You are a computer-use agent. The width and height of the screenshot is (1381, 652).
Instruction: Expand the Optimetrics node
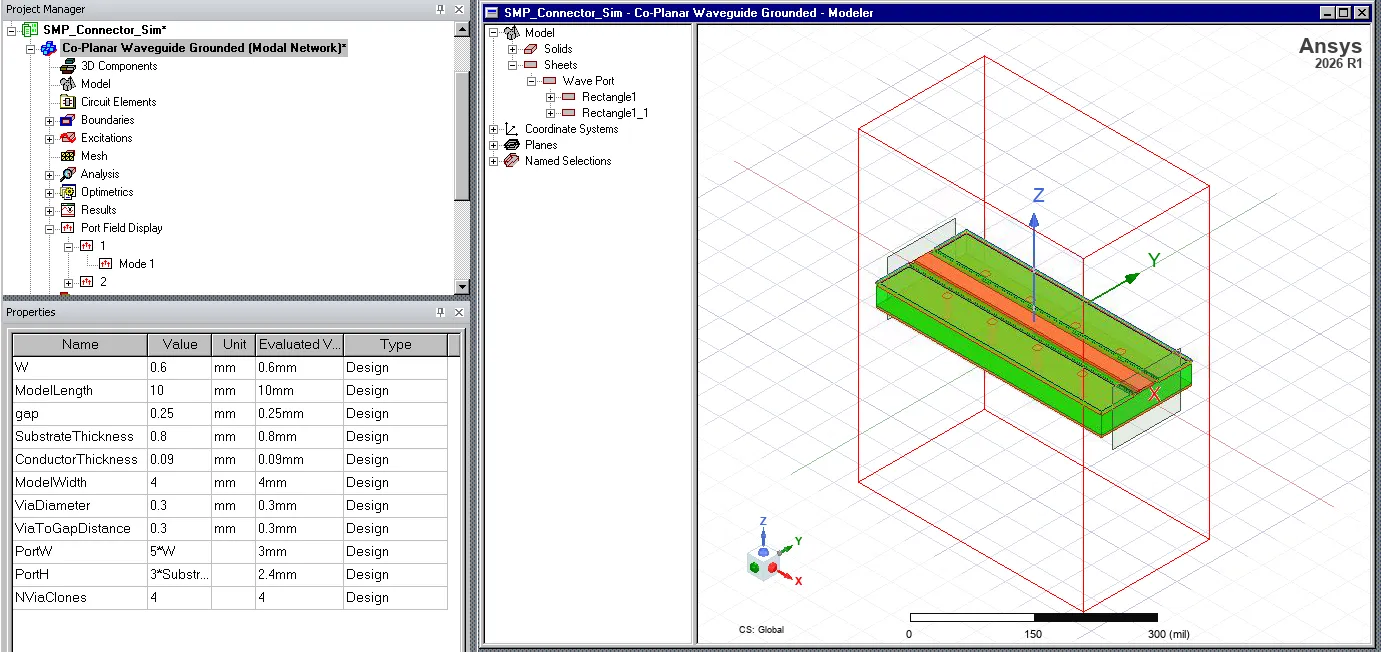[x=50, y=192]
